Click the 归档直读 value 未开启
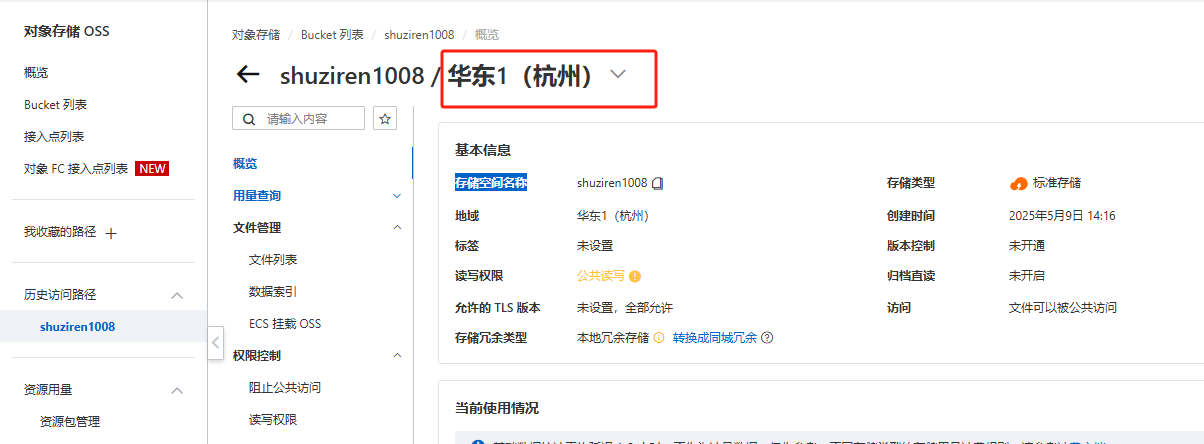Viewport: 1204px width, 444px height. coord(1027,276)
